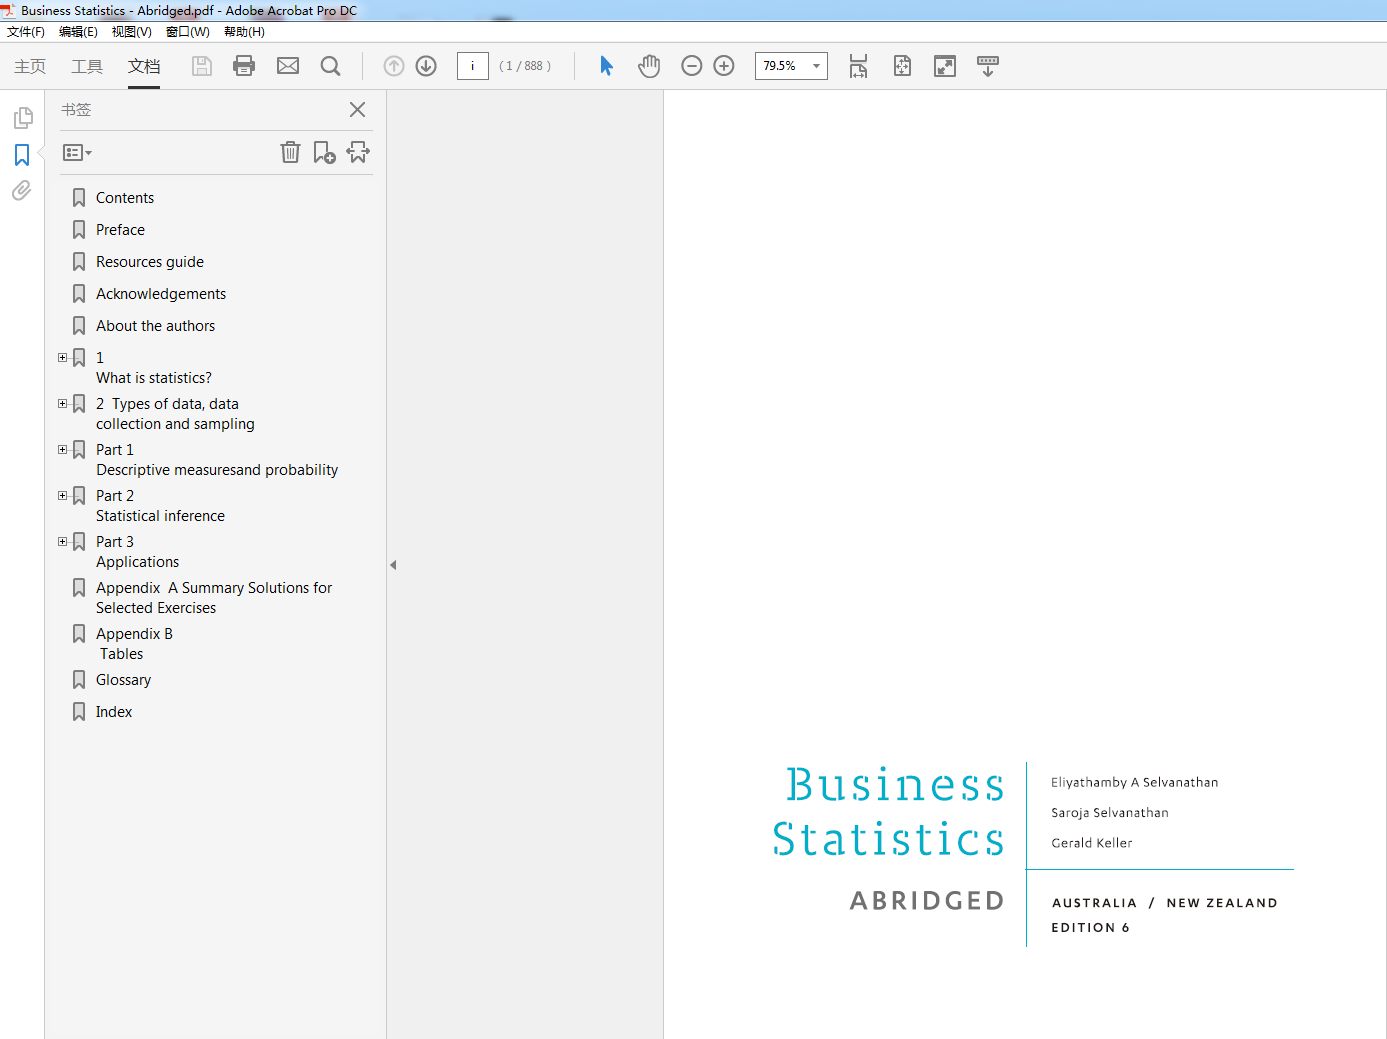The height and width of the screenshot is (1039, 1387).
Task: Click the Business Statistics title on page
Action: tap(888, 811)
